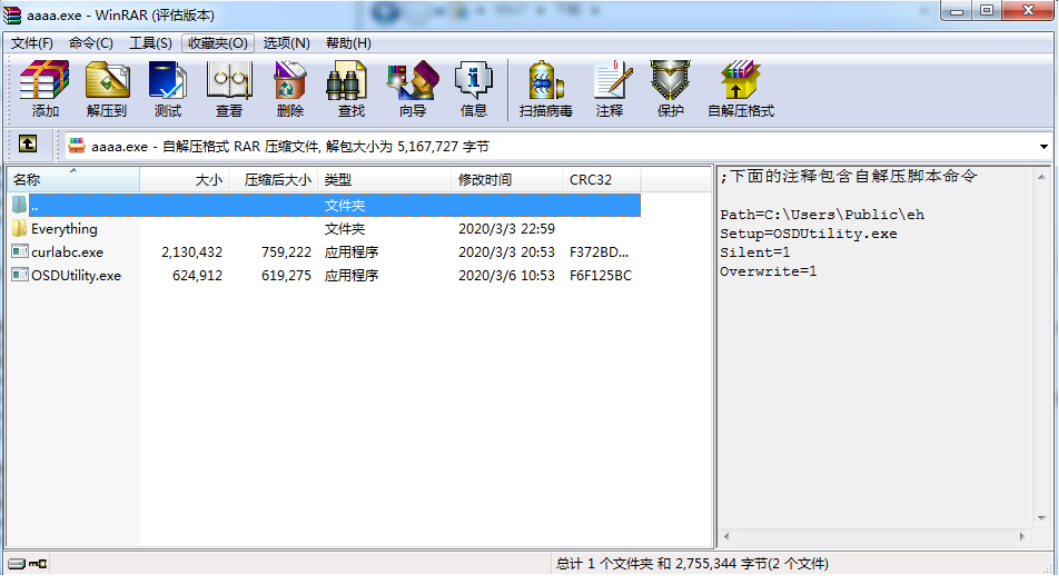Viewport: 1059px width, 576px height.
Task: Expand the archive path dropdown arrow
Action: pyautogui.click(x=1043, y=147)
